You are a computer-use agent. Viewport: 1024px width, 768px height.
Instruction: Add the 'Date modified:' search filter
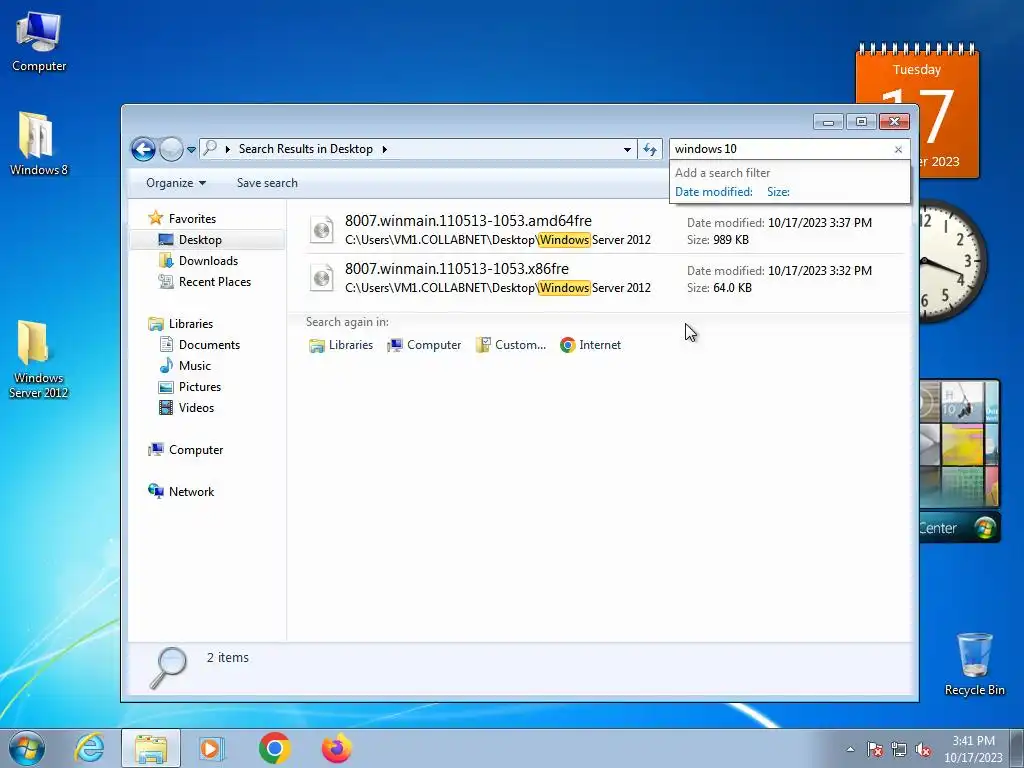click(714, 192)
